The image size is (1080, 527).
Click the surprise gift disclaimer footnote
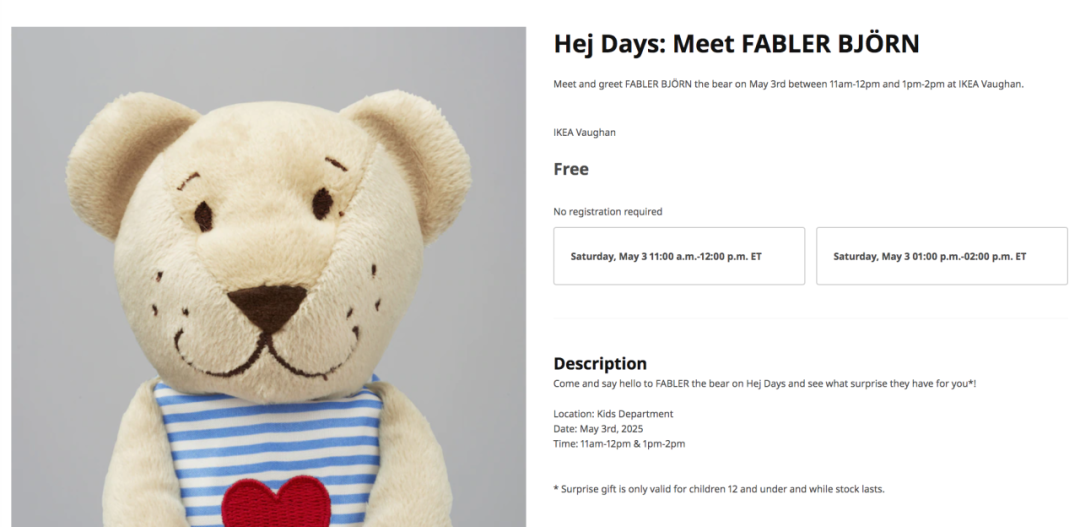[x=718, y=489]
